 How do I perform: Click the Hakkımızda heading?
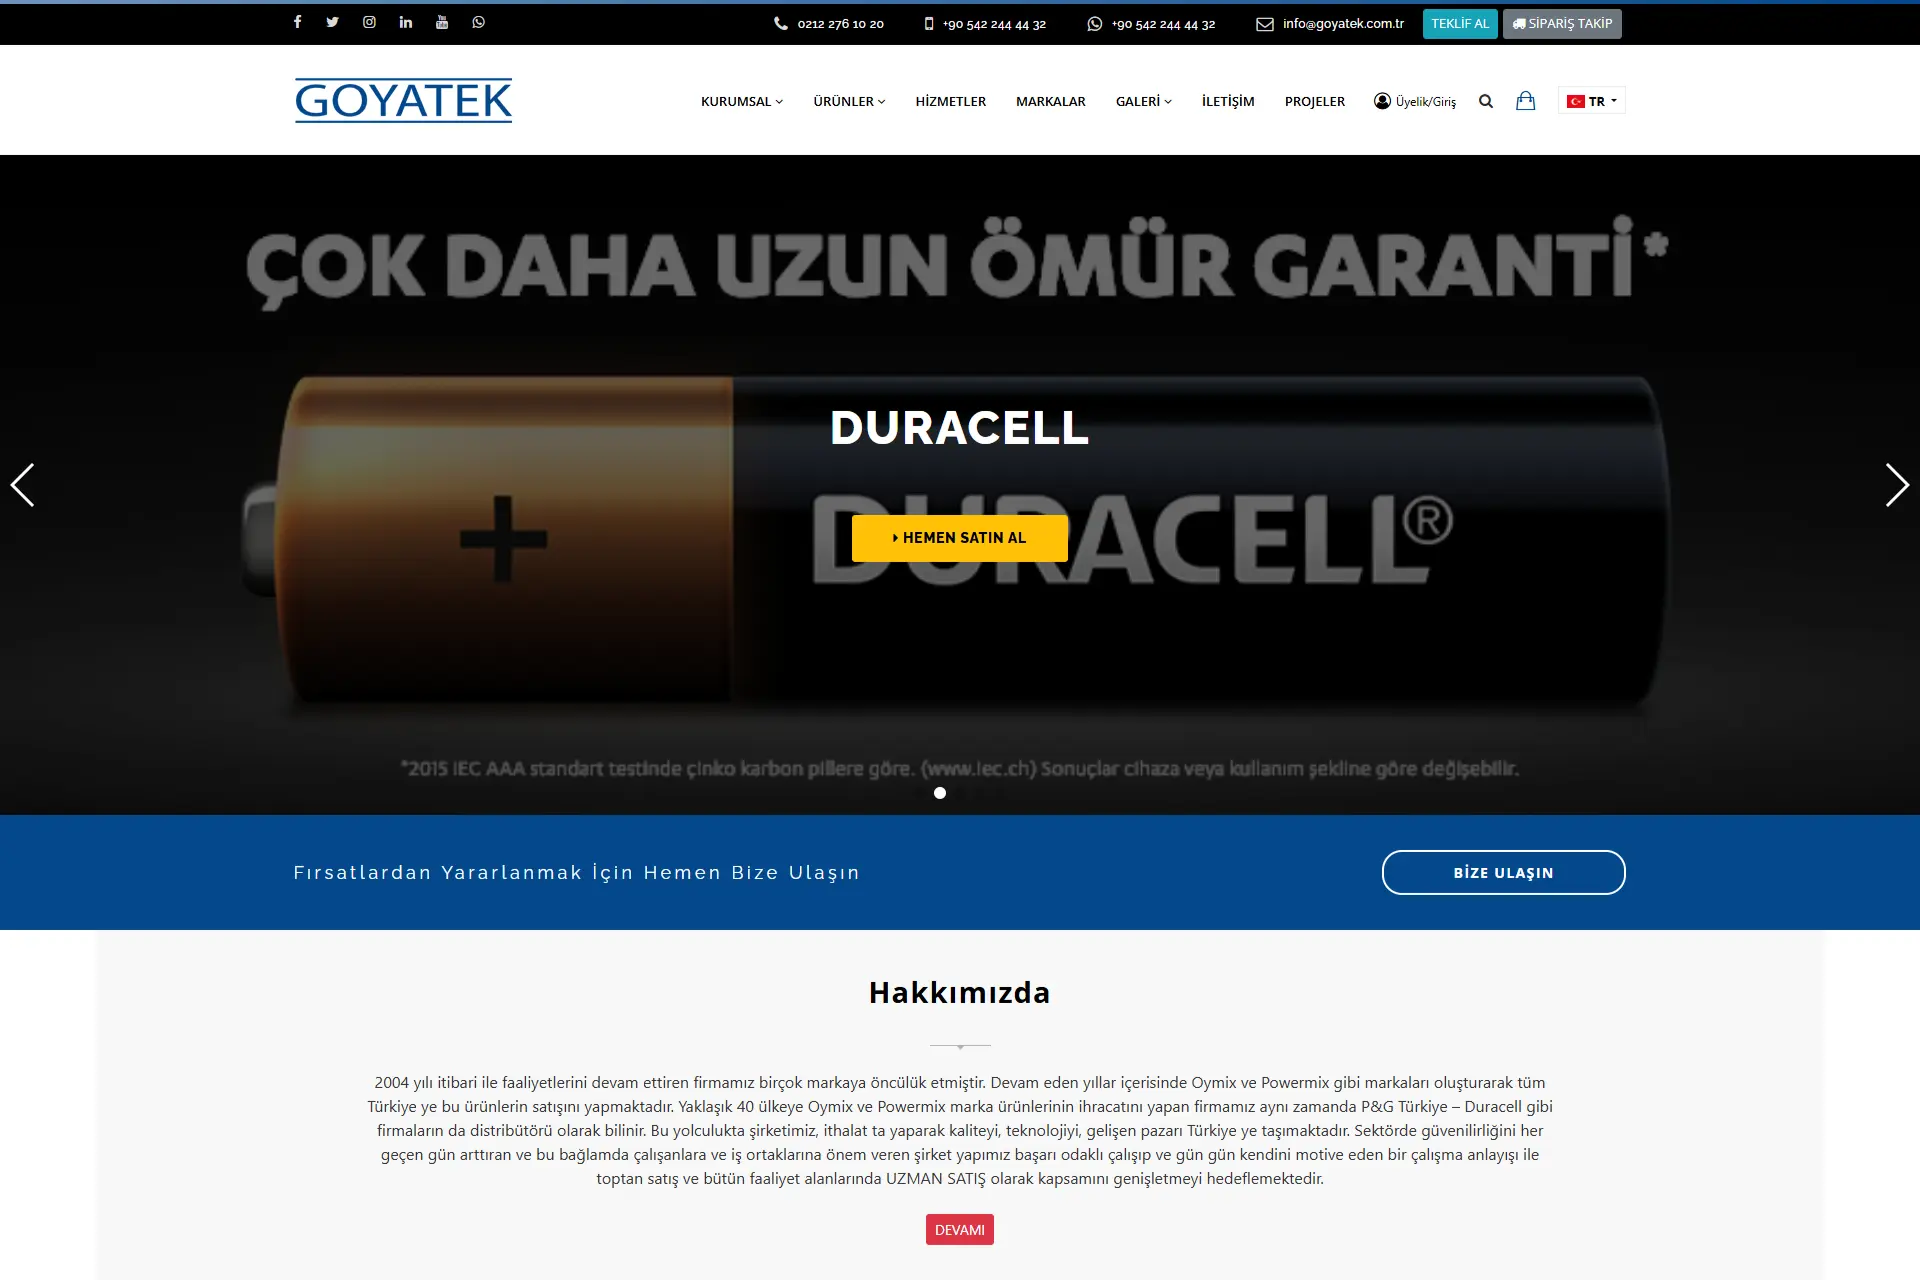coord(960,993)
